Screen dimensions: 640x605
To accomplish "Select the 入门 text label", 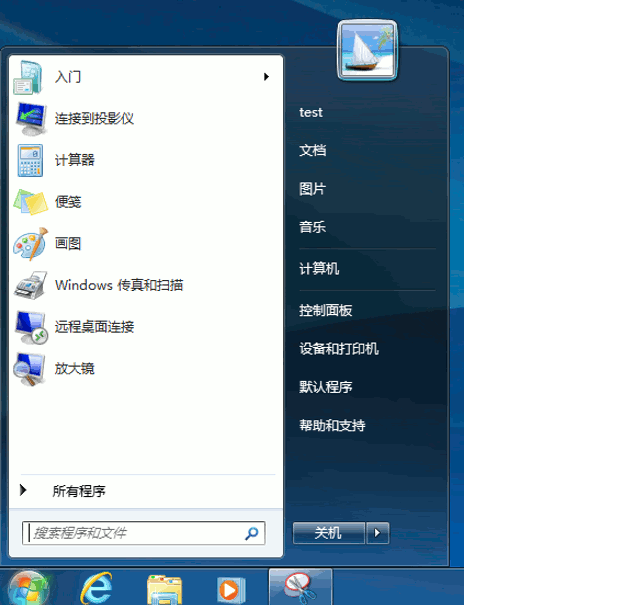I will click(68, 77).
